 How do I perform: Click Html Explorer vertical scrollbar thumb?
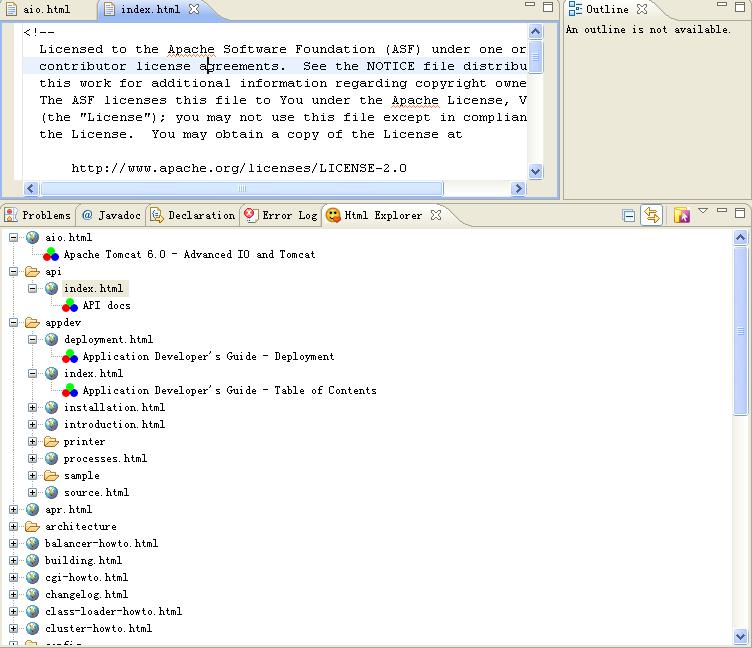tap(740, 330)
